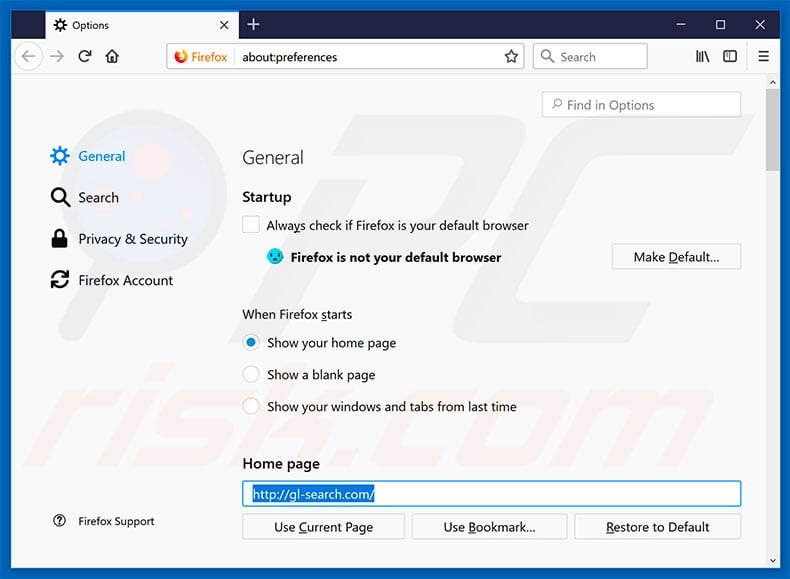Reload the current page
This screenshot has height=579, width=790.
85,56
